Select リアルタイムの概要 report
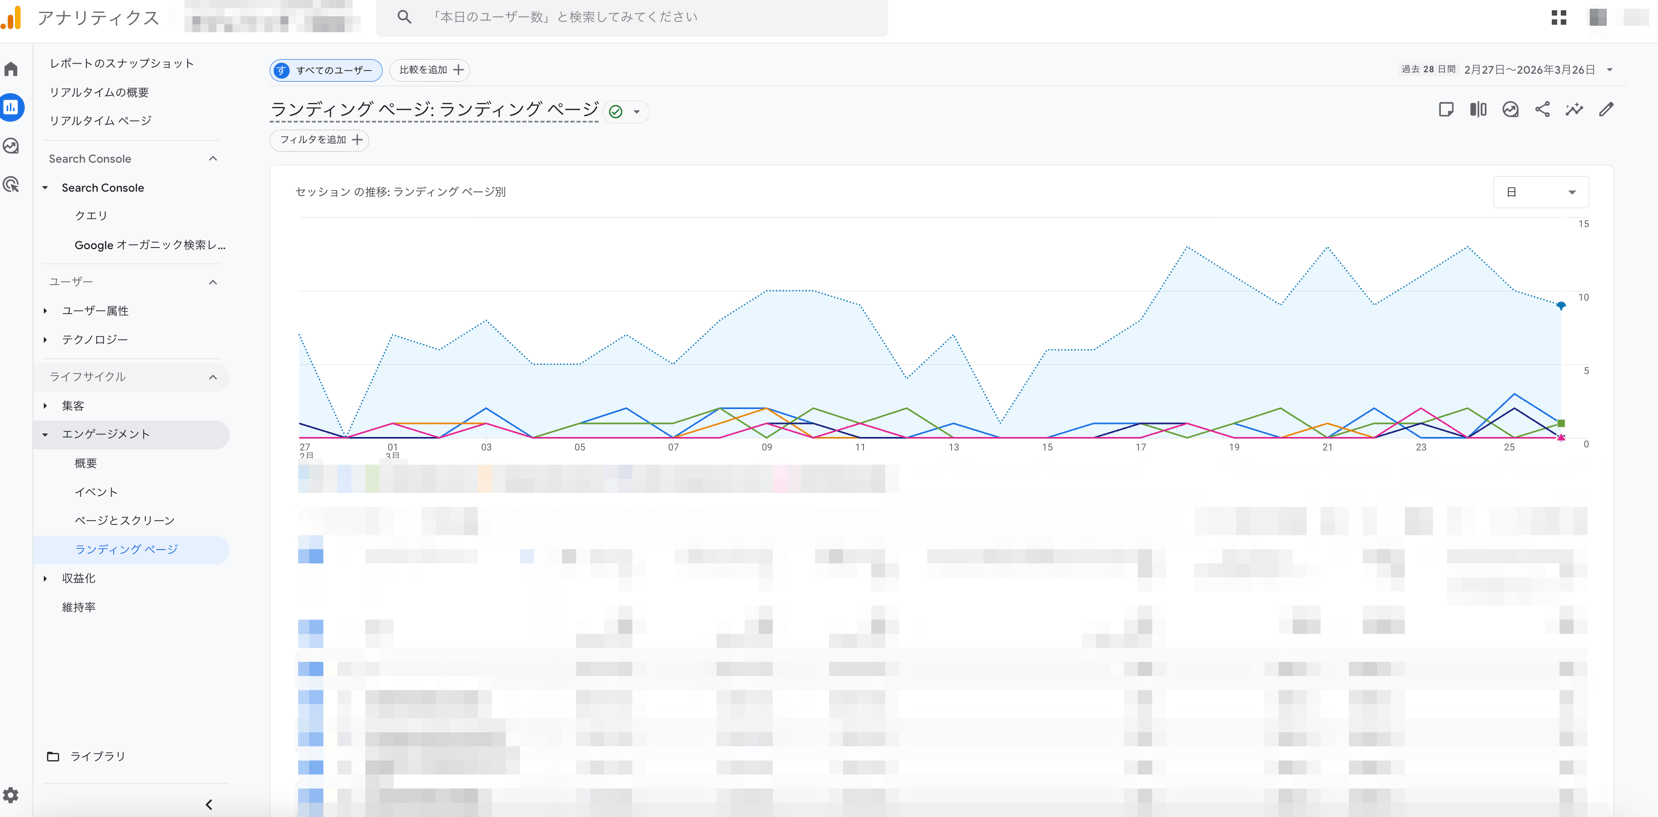The height and width of the screenshot is (817, 1658). click(99, 92)
